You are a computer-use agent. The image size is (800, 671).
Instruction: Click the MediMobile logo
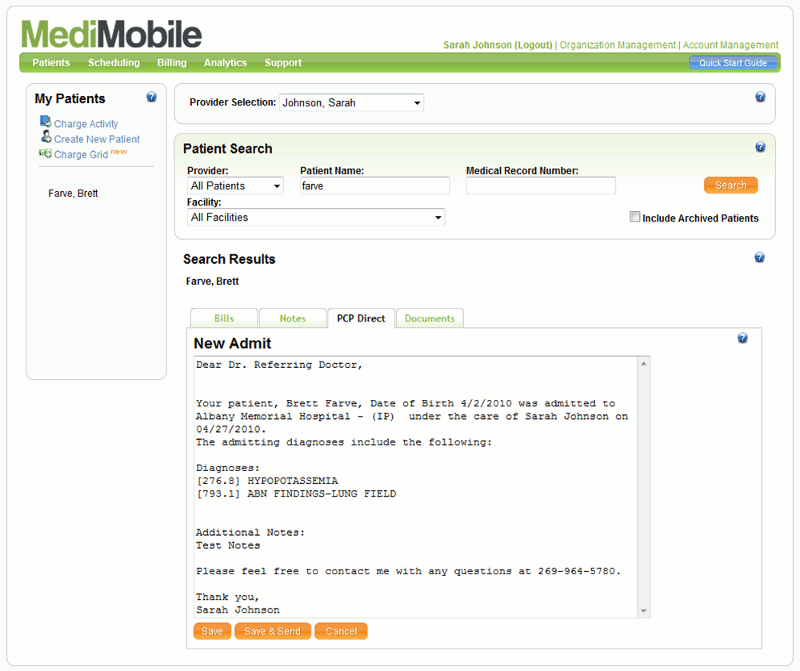coord(111,34)
